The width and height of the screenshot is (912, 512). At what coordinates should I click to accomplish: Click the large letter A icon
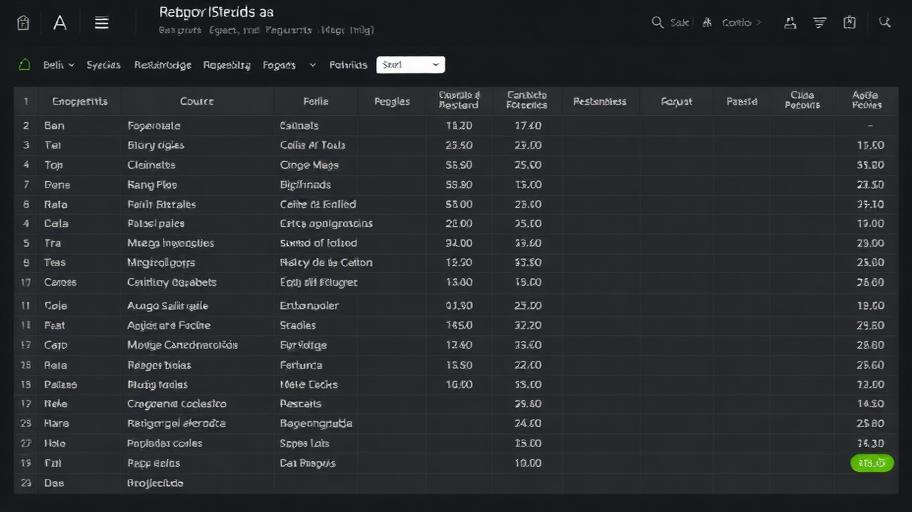(x=60, y=23)
